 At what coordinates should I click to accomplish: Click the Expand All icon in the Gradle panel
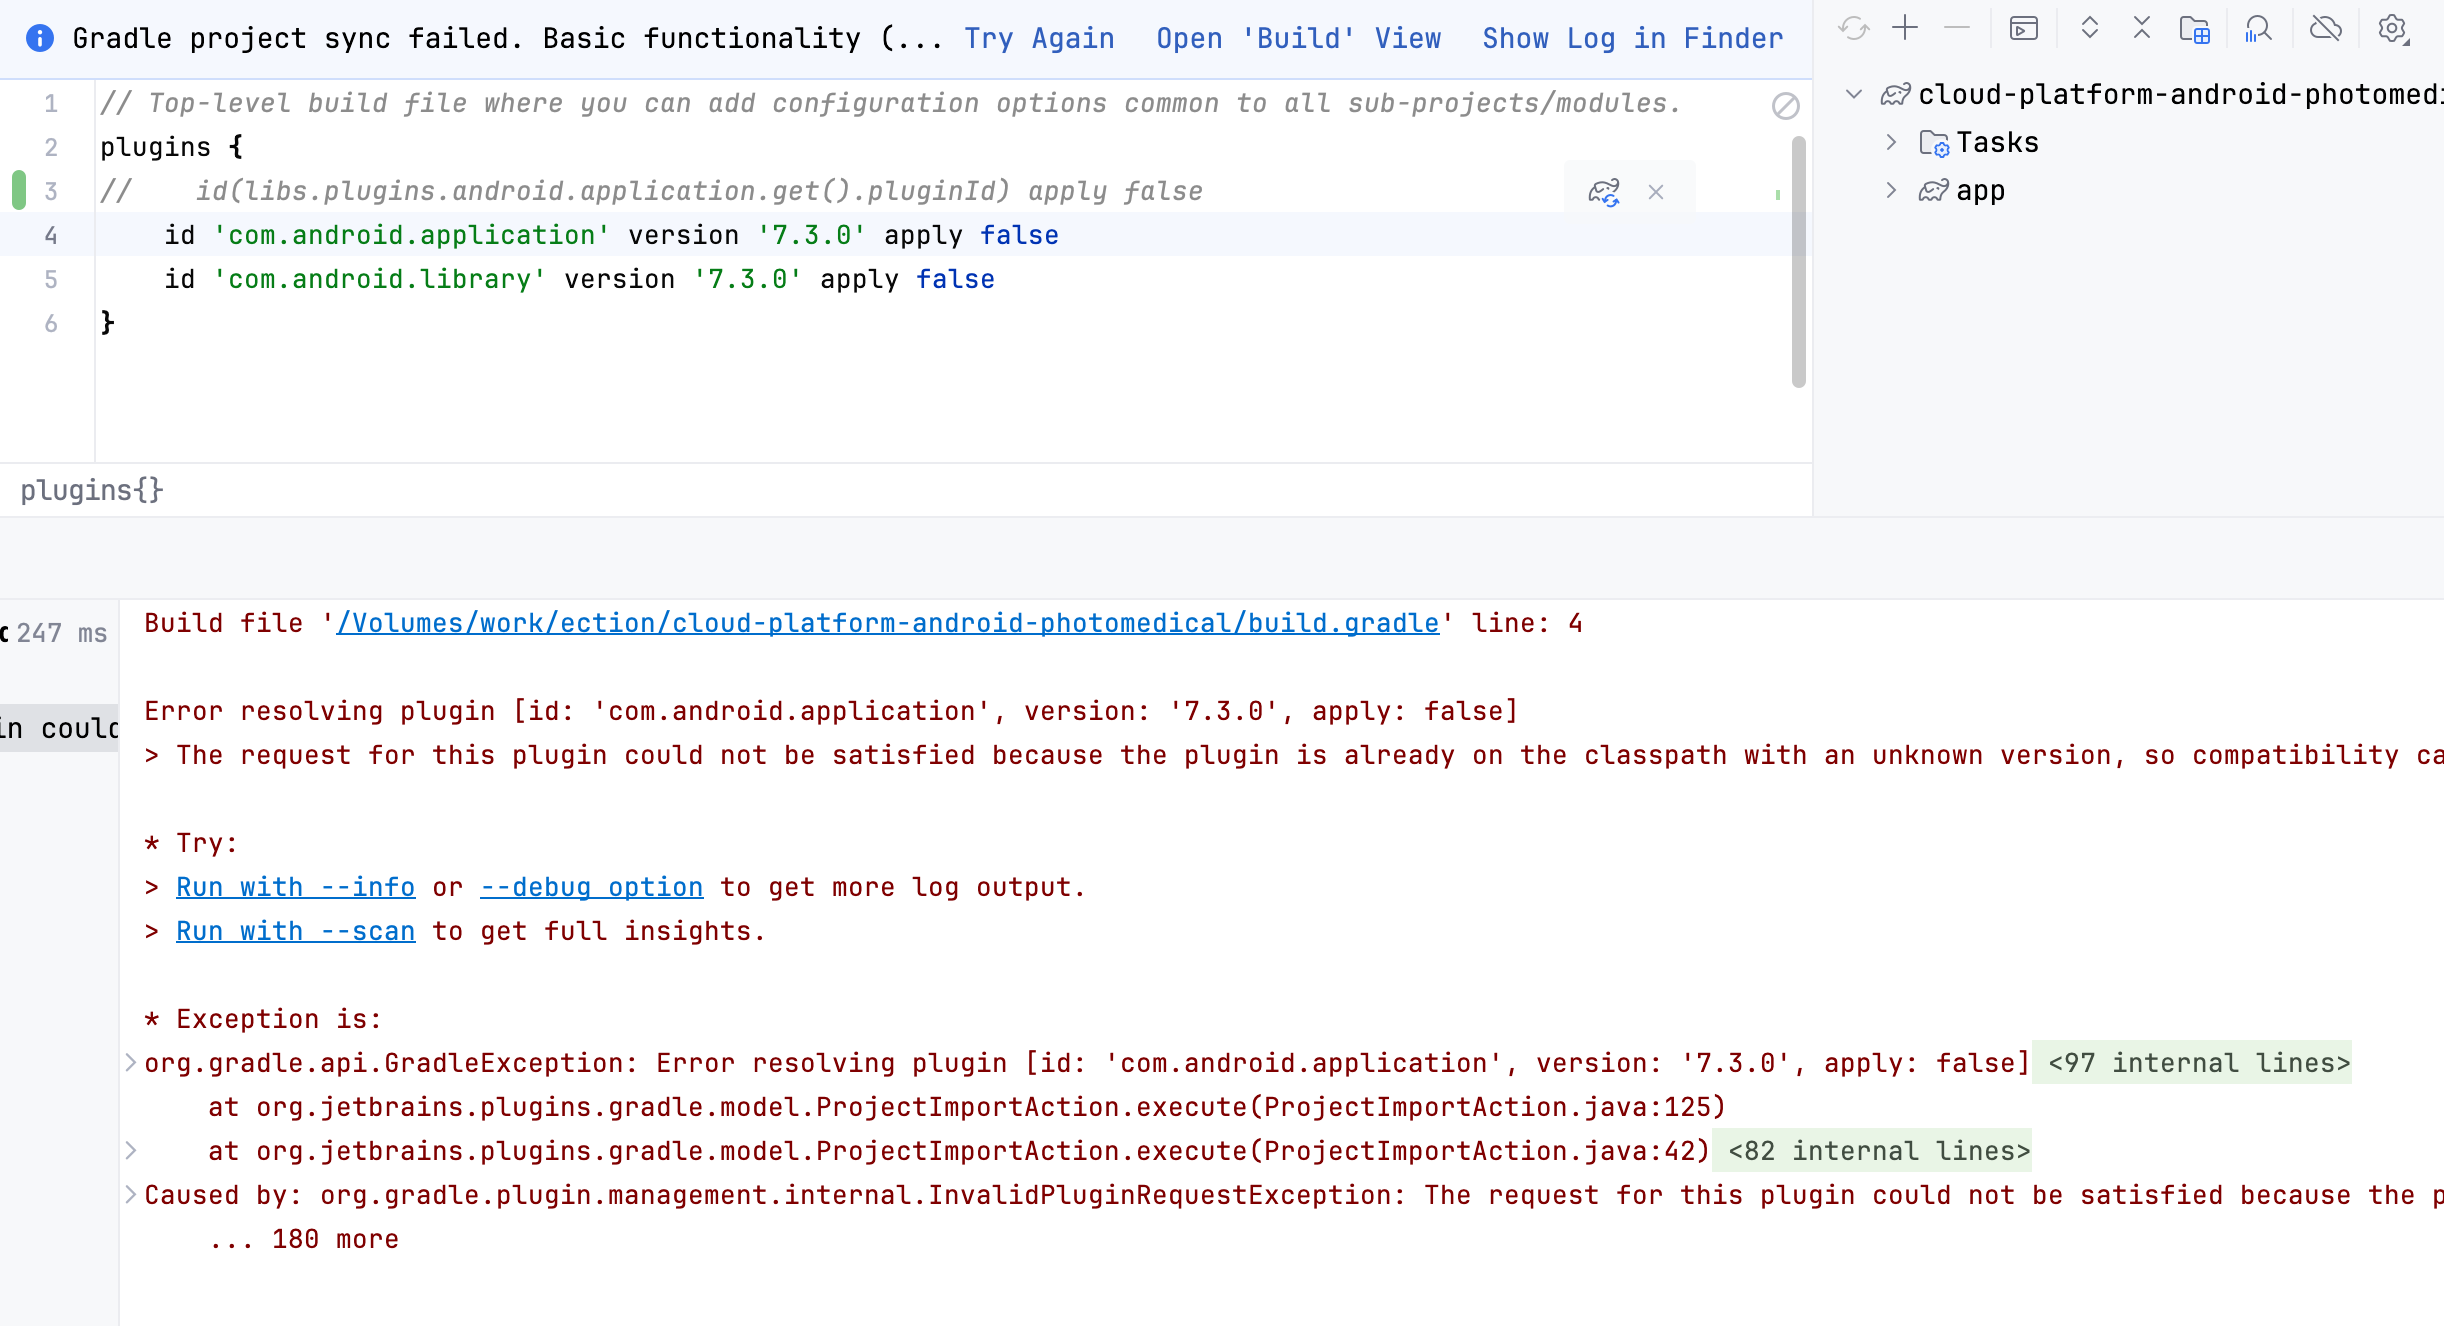pyautogui.click(x=2089, y=29)
